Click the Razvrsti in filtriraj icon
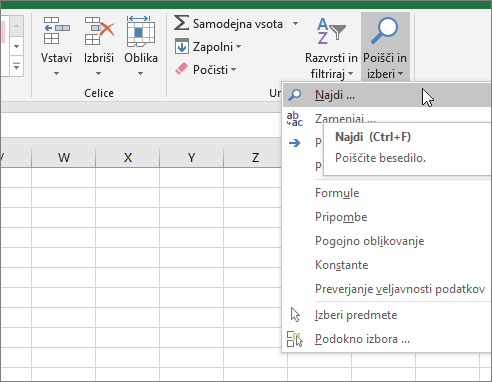This screenshot has height=382, width=492. [x=331, y=31]
